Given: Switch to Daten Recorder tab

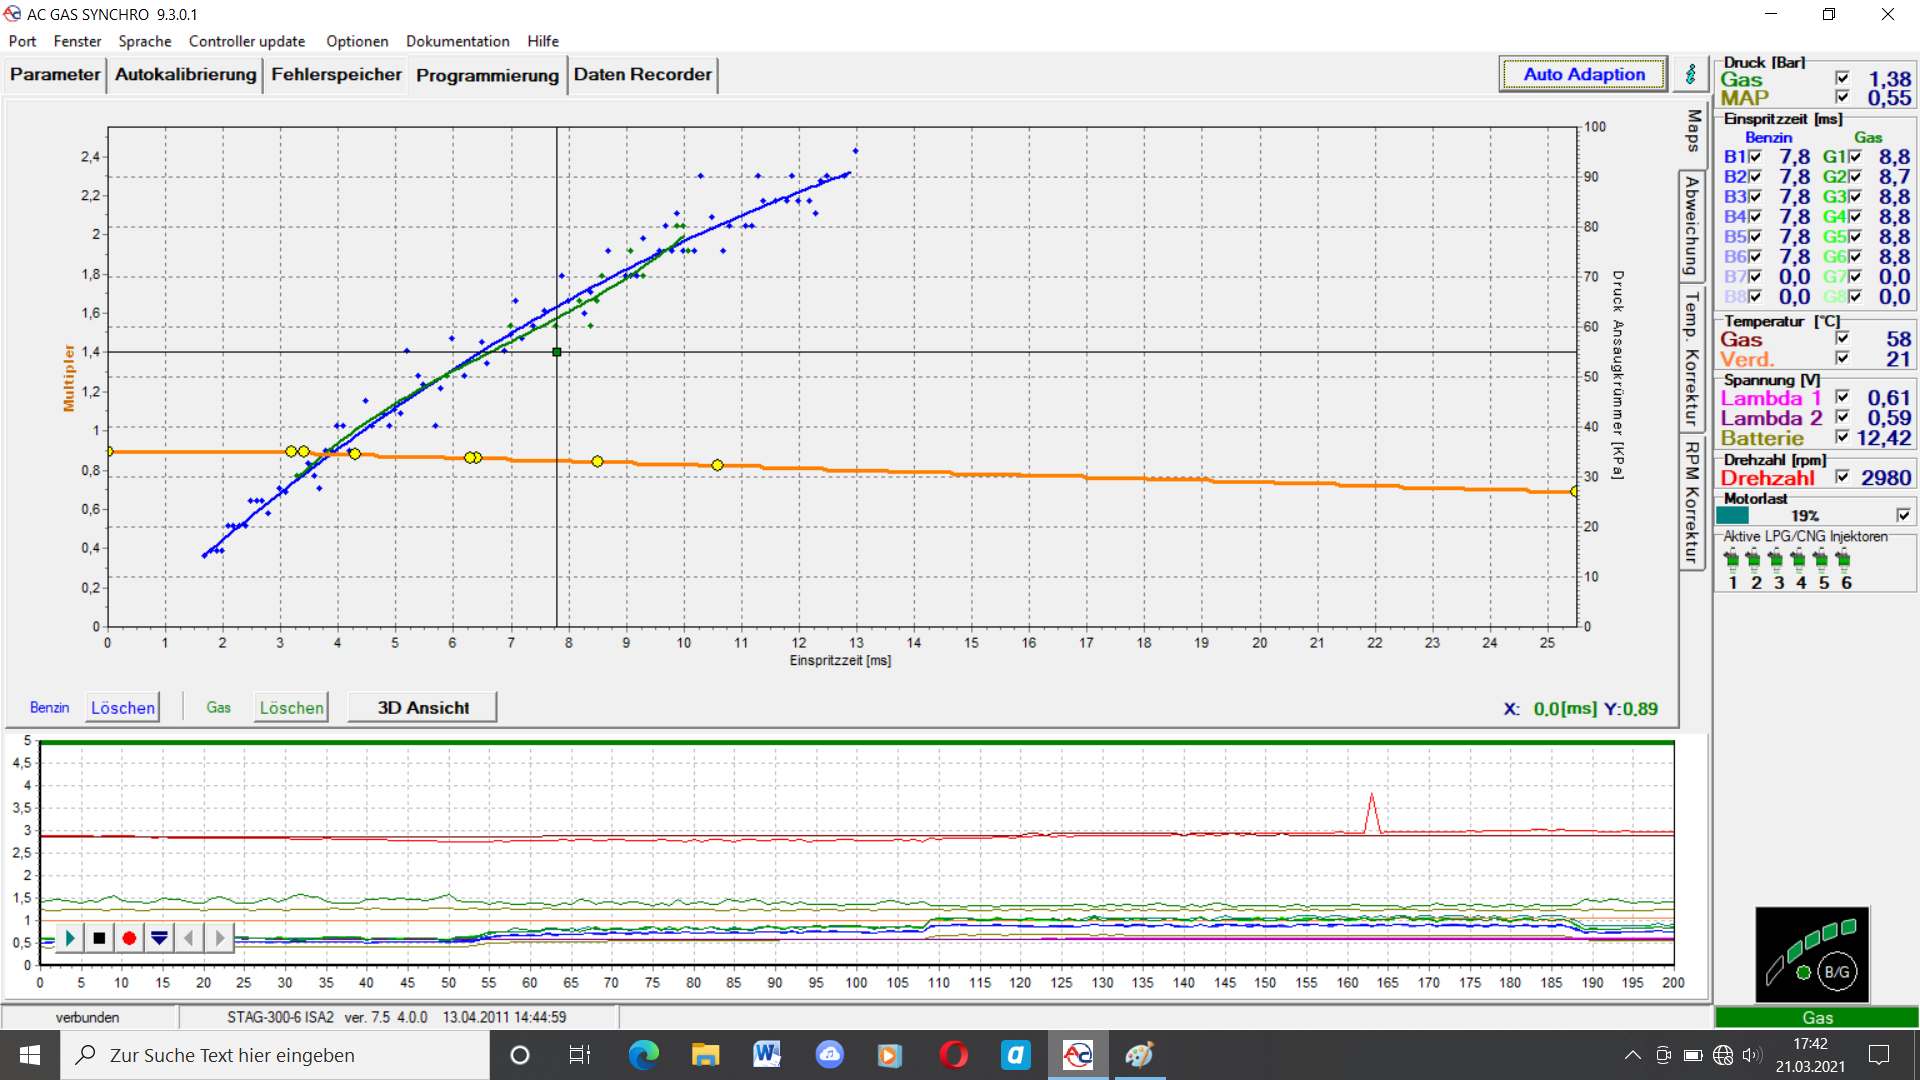Looking at the screenshot, I should 643,75.
